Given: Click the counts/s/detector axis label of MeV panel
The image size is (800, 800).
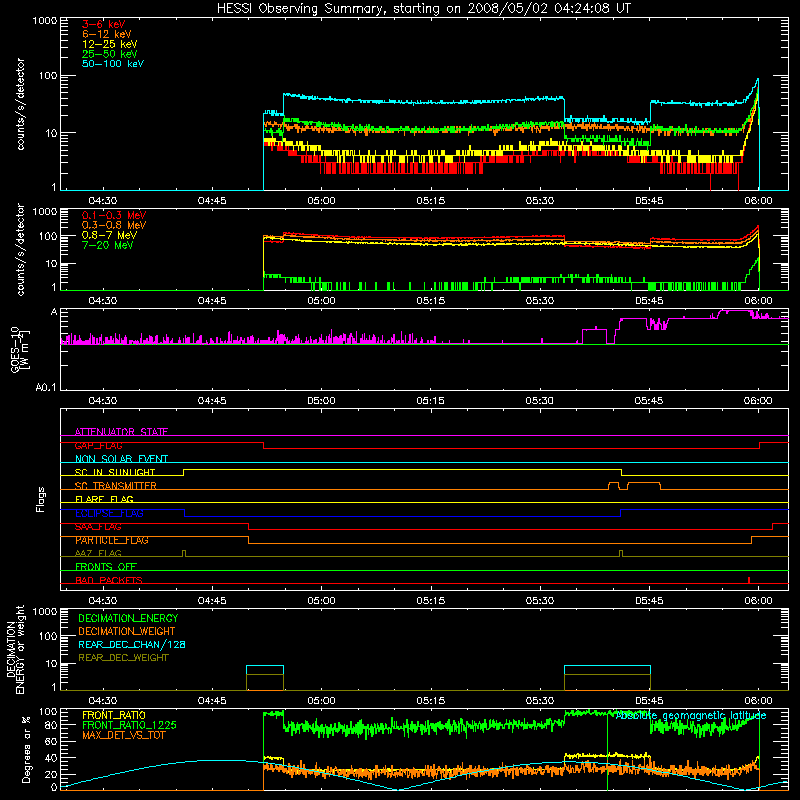Looking at the screenshot, I should (x=20, y=249).
